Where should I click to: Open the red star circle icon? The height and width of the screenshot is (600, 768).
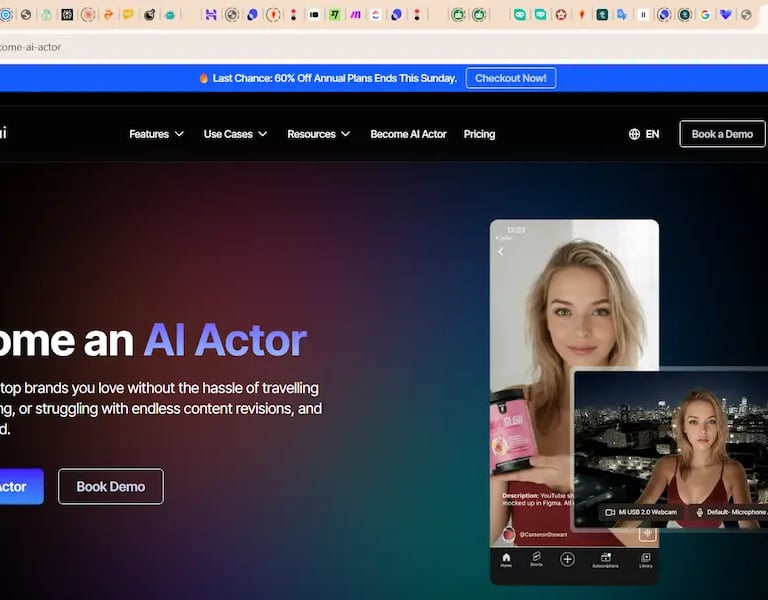[x=561, y=15]
